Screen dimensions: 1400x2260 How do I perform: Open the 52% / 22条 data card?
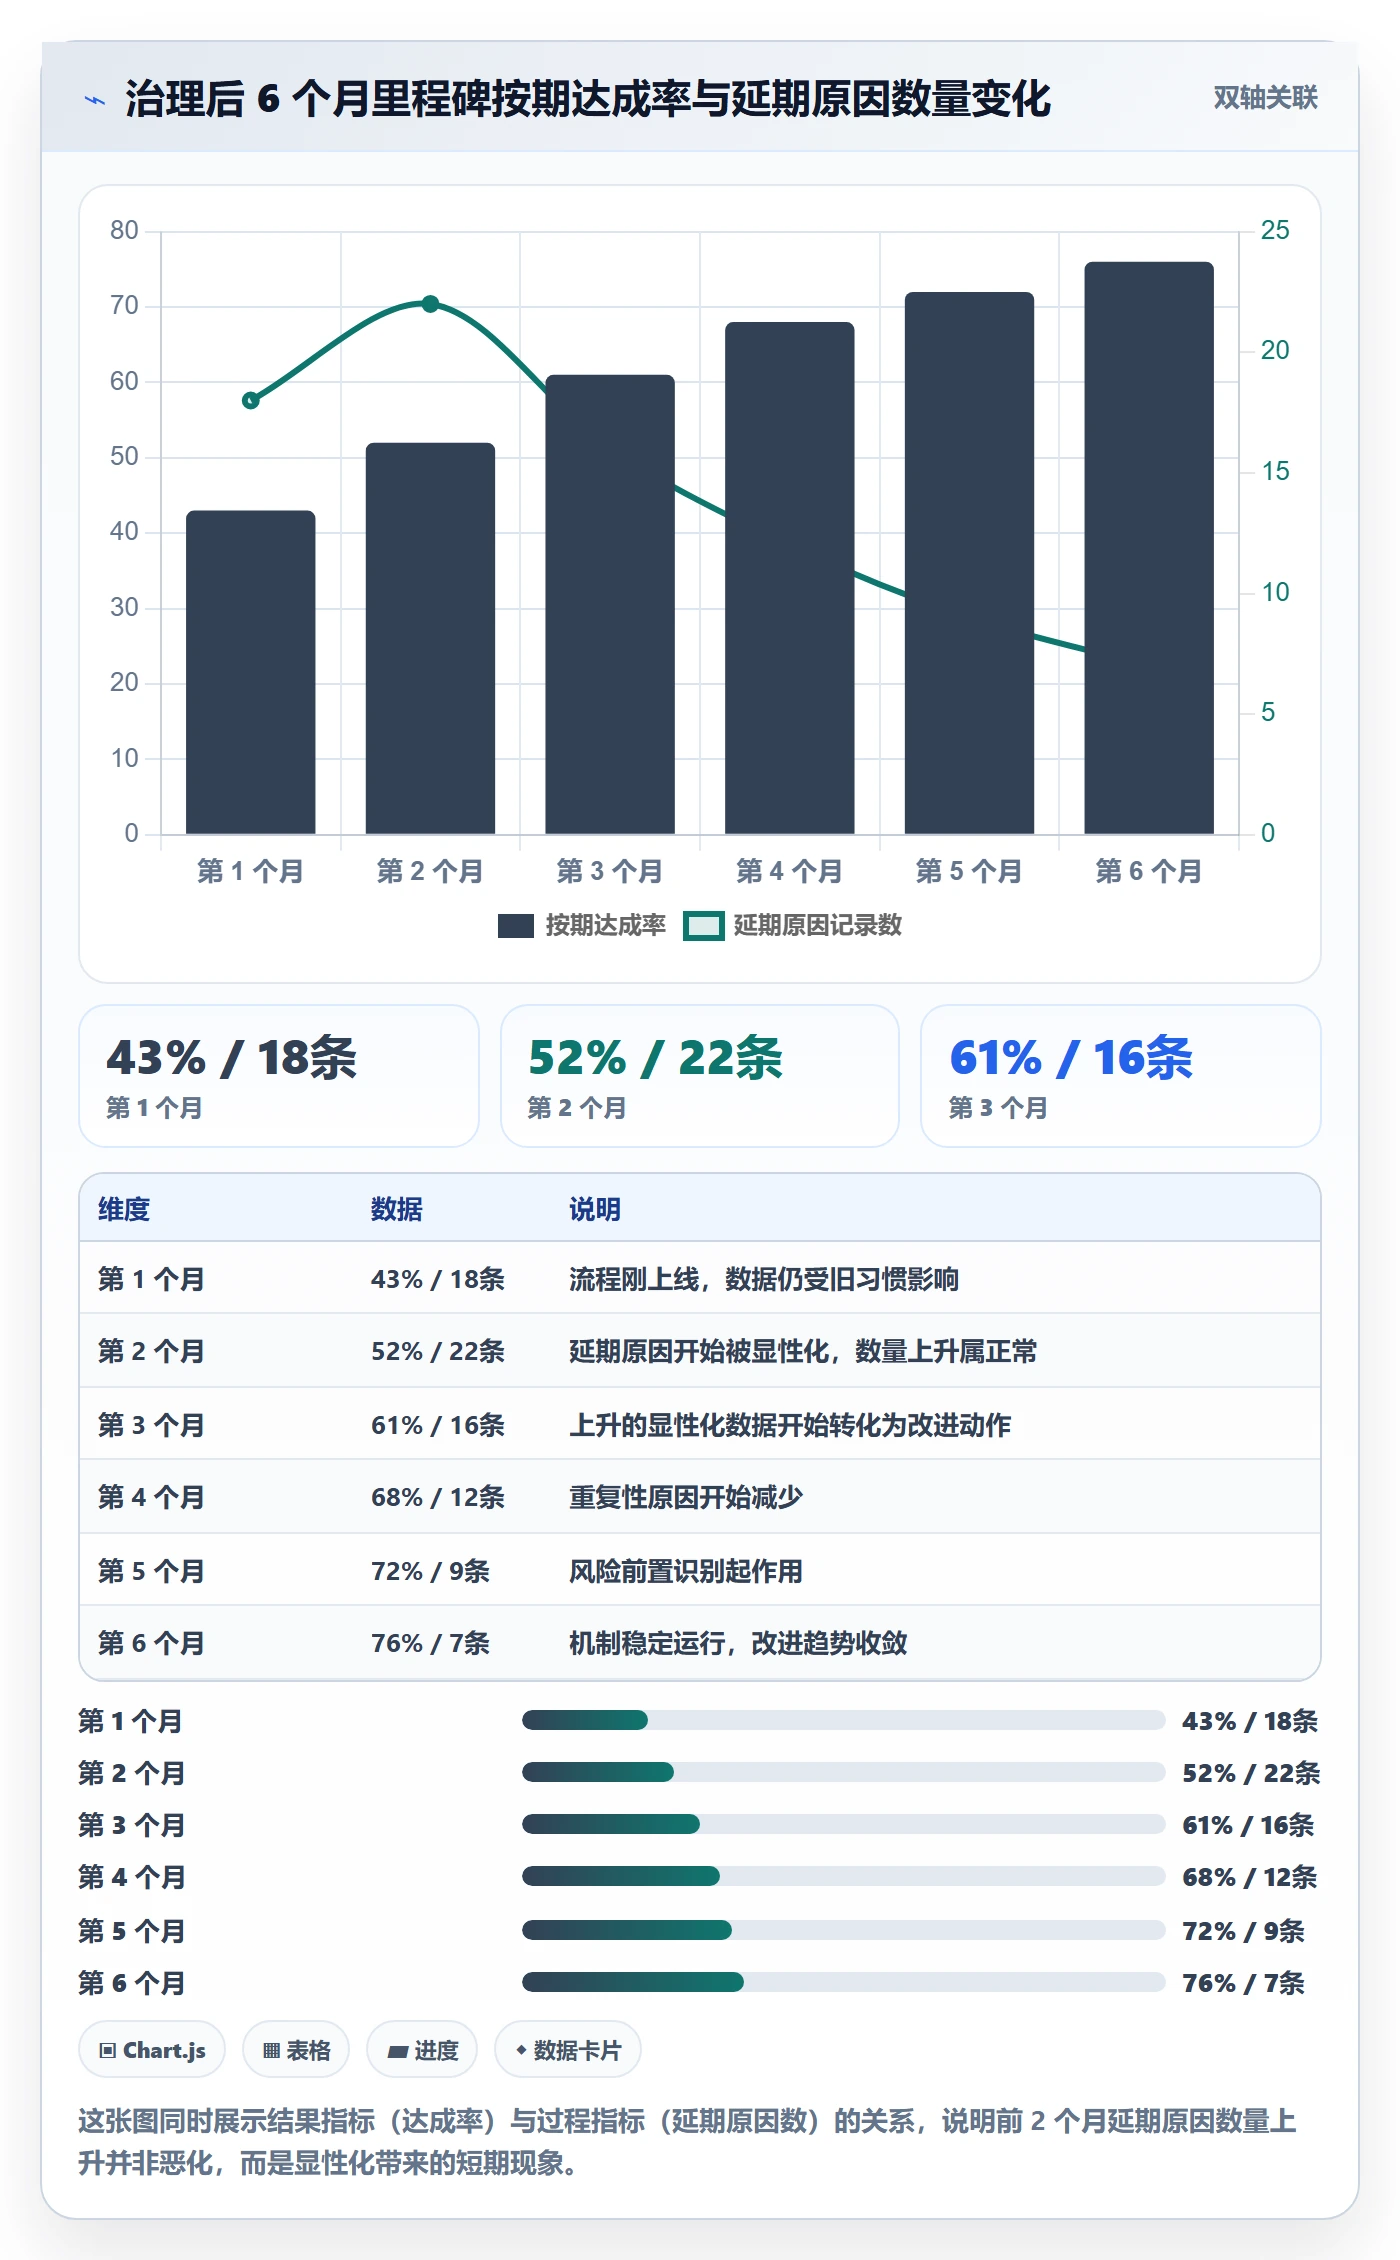point(700,1076)
